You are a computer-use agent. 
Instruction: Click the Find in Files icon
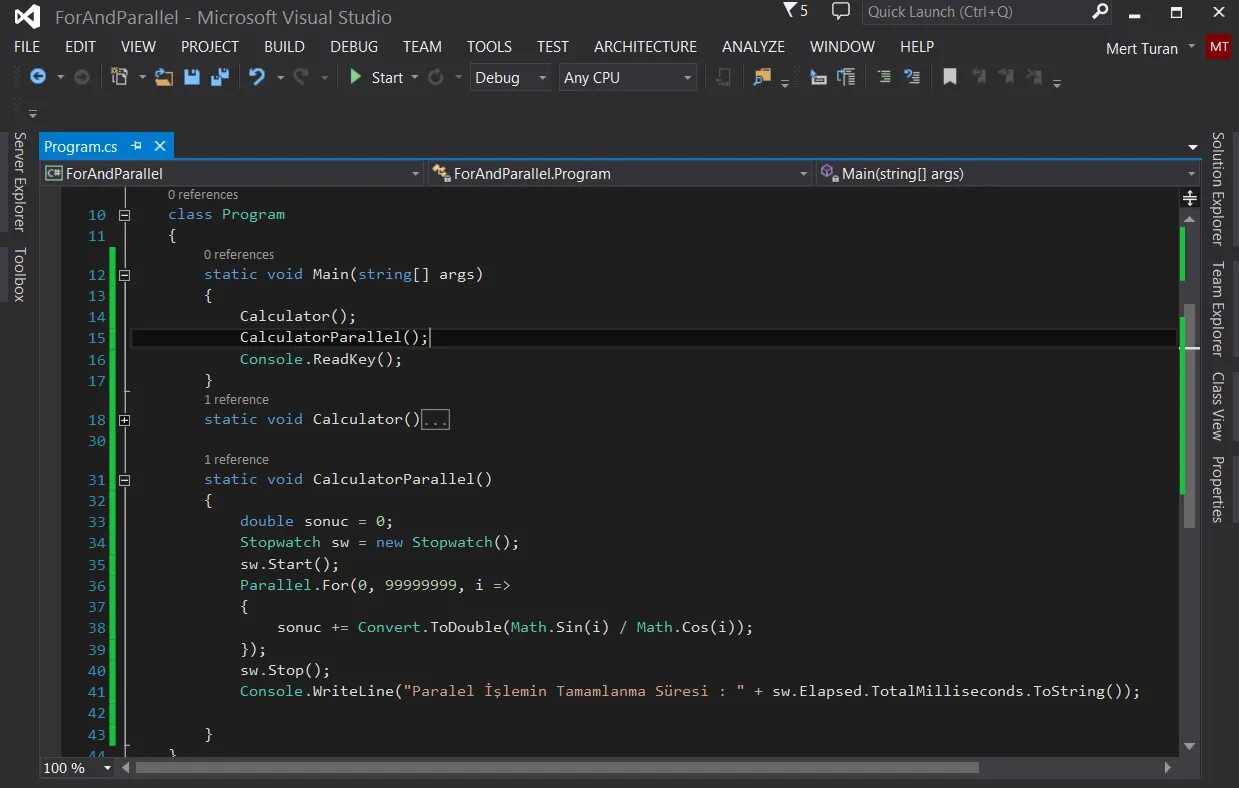pyautogui.click(x=763, y=77)
